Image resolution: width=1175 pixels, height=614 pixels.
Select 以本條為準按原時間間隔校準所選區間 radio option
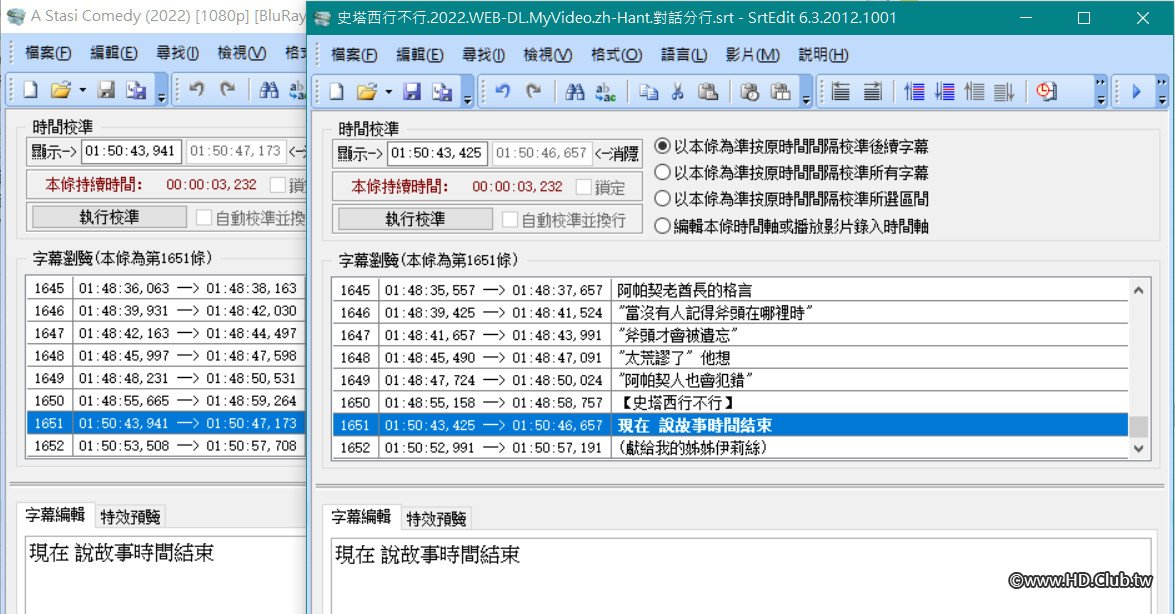791,199
